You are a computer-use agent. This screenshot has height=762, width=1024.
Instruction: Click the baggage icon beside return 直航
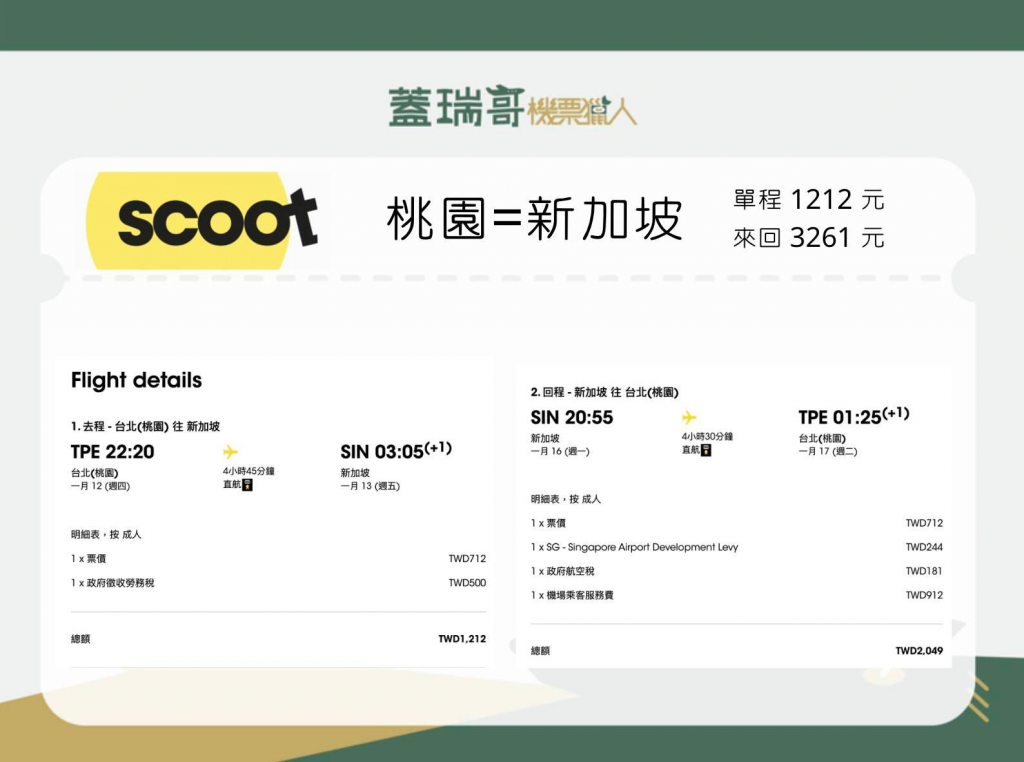pos(706,450)
